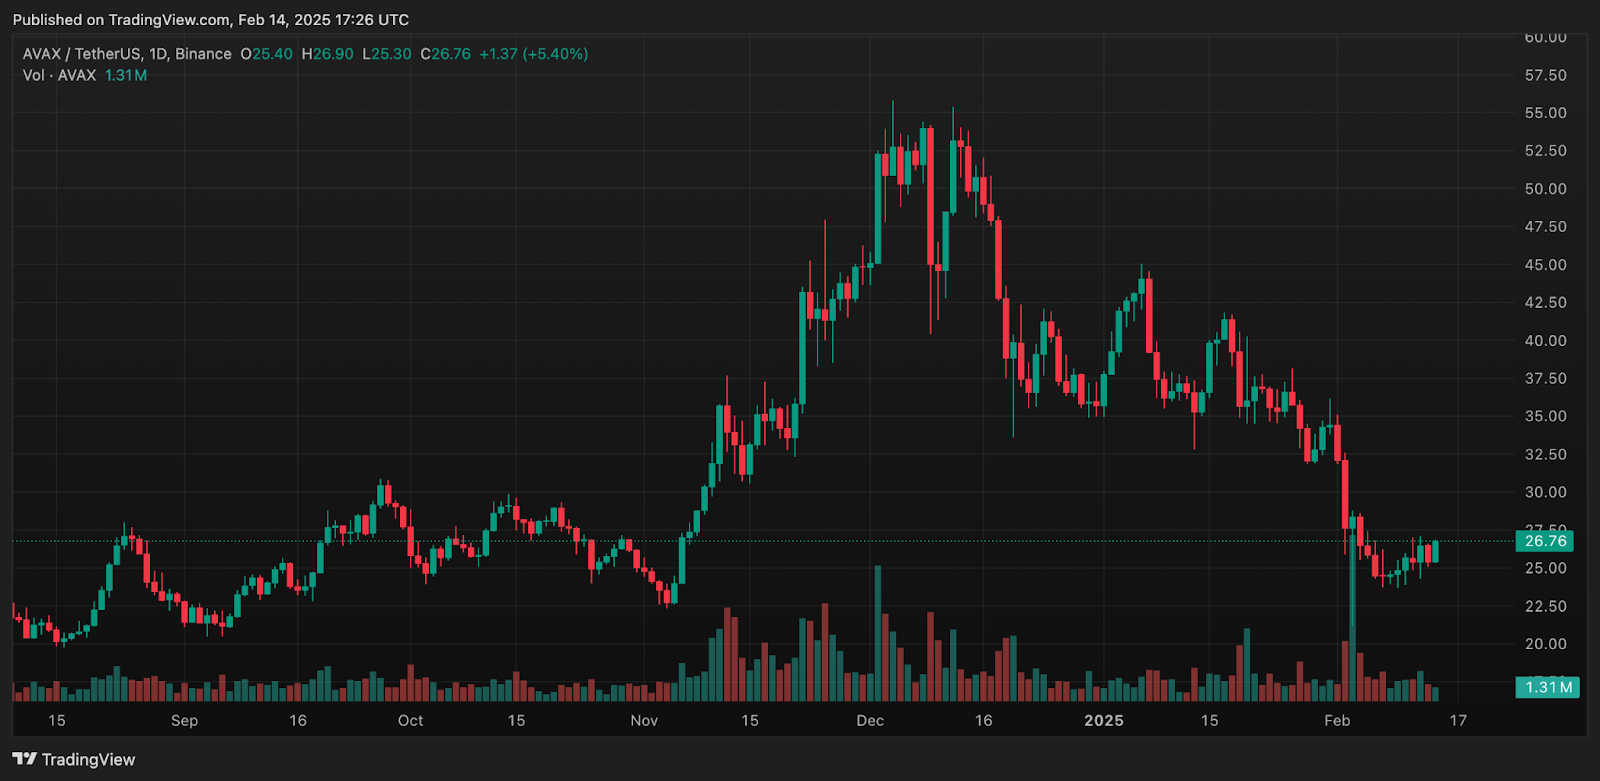This screenshot has height=781, width=1600.
Task: Click the 40.00 price axis label
Action: click(1545, 341)
